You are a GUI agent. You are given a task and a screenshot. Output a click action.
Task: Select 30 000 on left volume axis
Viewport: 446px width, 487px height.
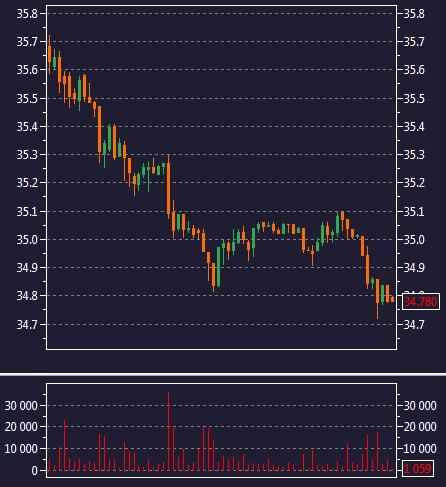(x=21, y=406)
